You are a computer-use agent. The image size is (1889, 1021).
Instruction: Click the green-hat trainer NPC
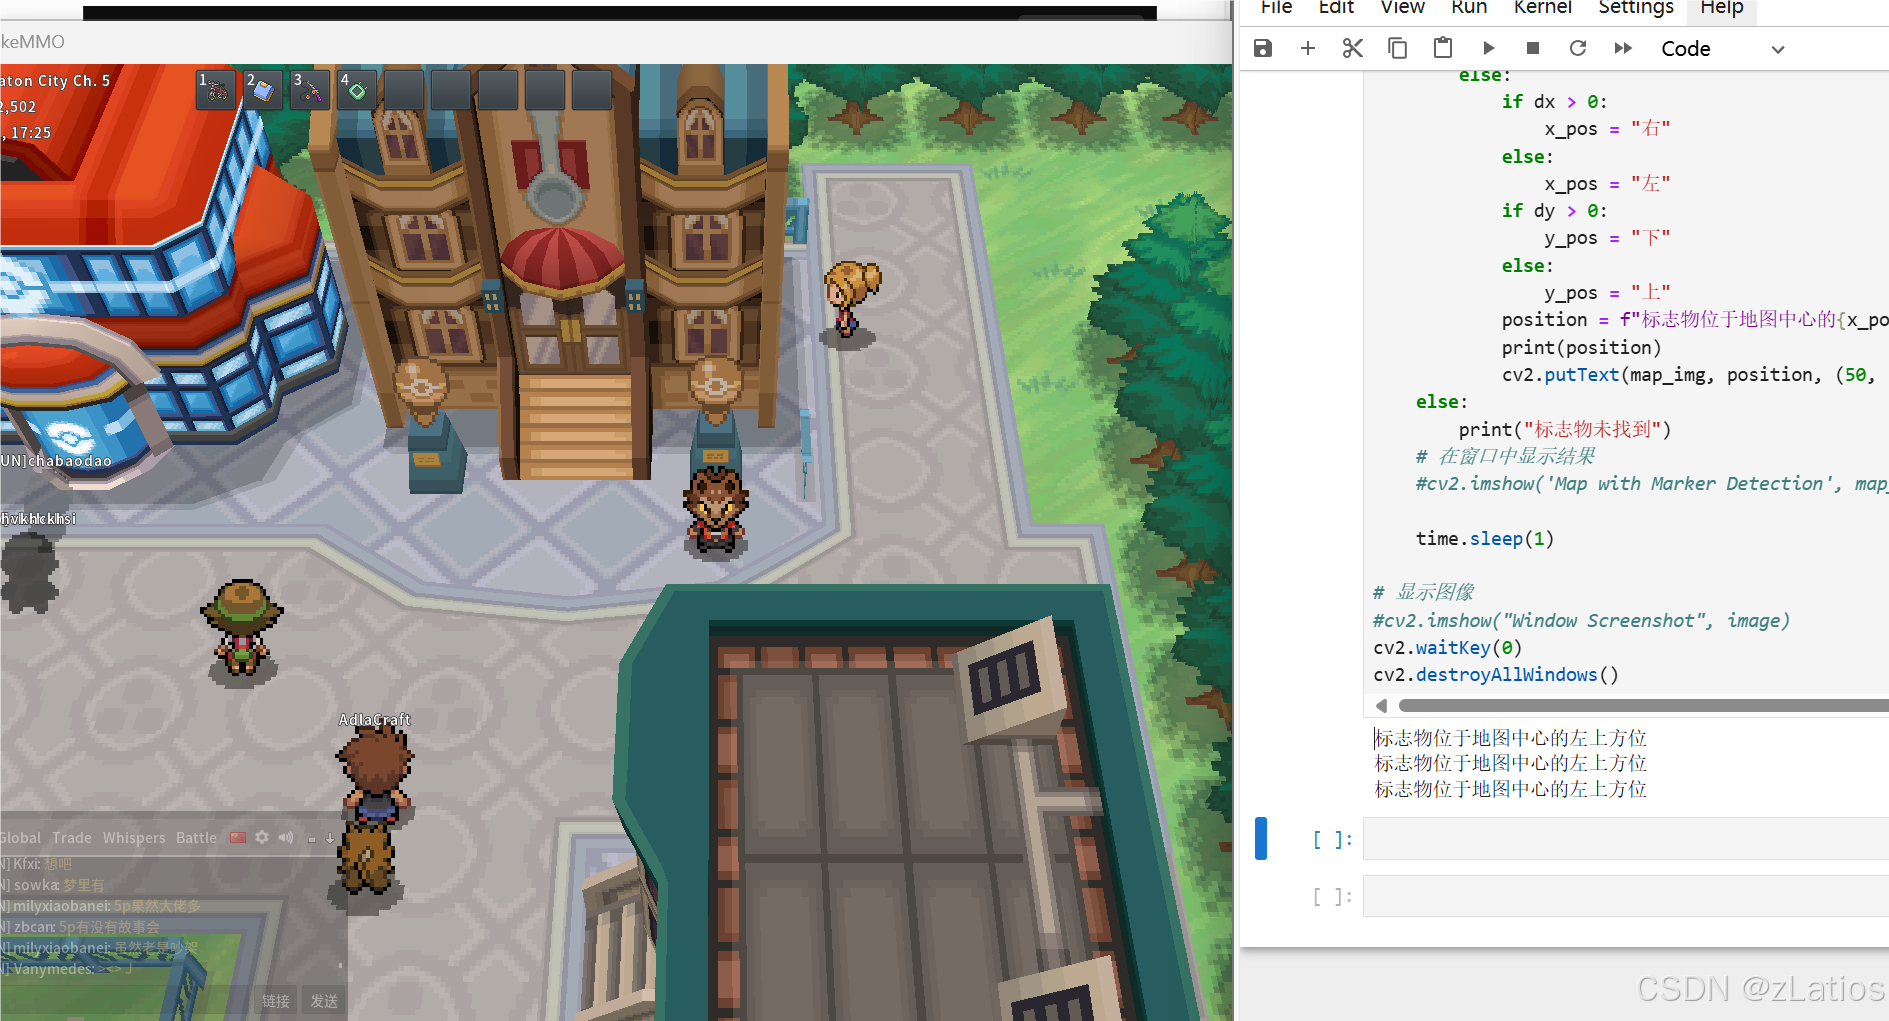tap(242, 628)
